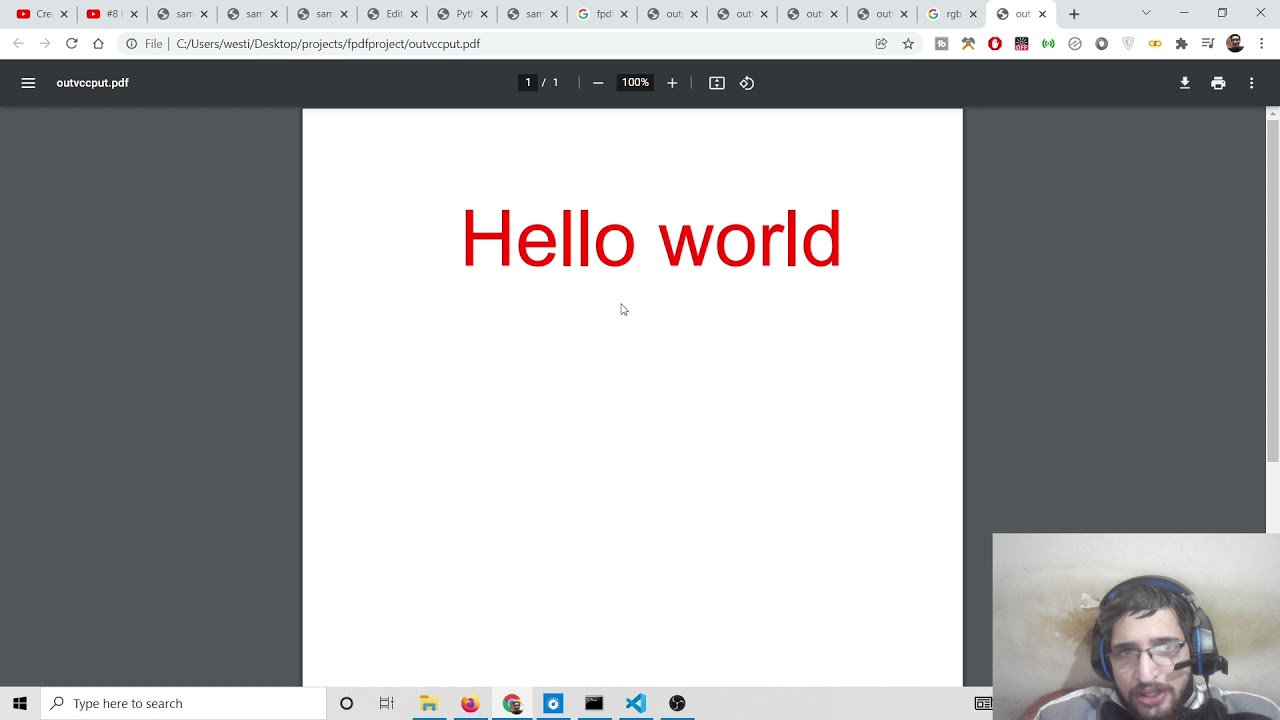Download the PDF file
Image resolution: width=1280 pixels, height=720 pixels.
point(1185,83)
